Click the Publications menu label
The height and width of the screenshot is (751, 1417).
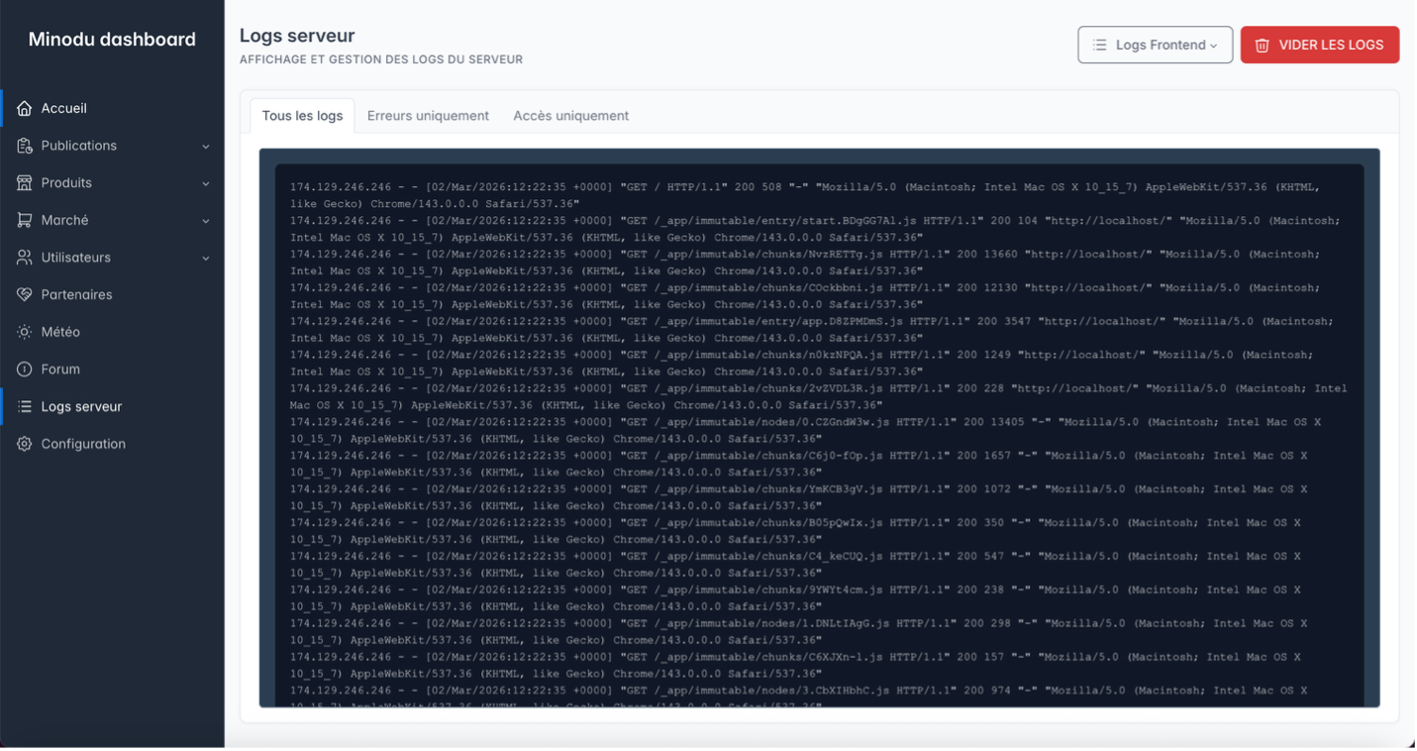pos(79,146)
